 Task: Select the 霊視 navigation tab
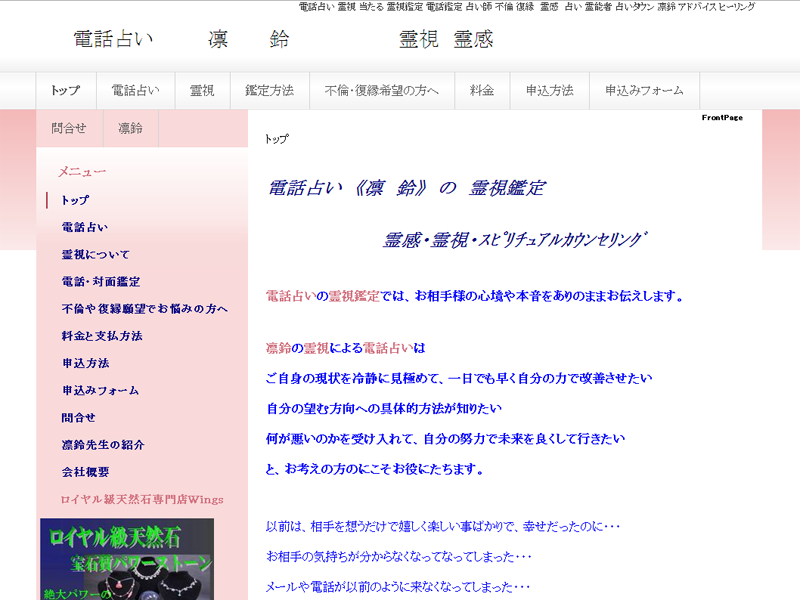(203, 91)
